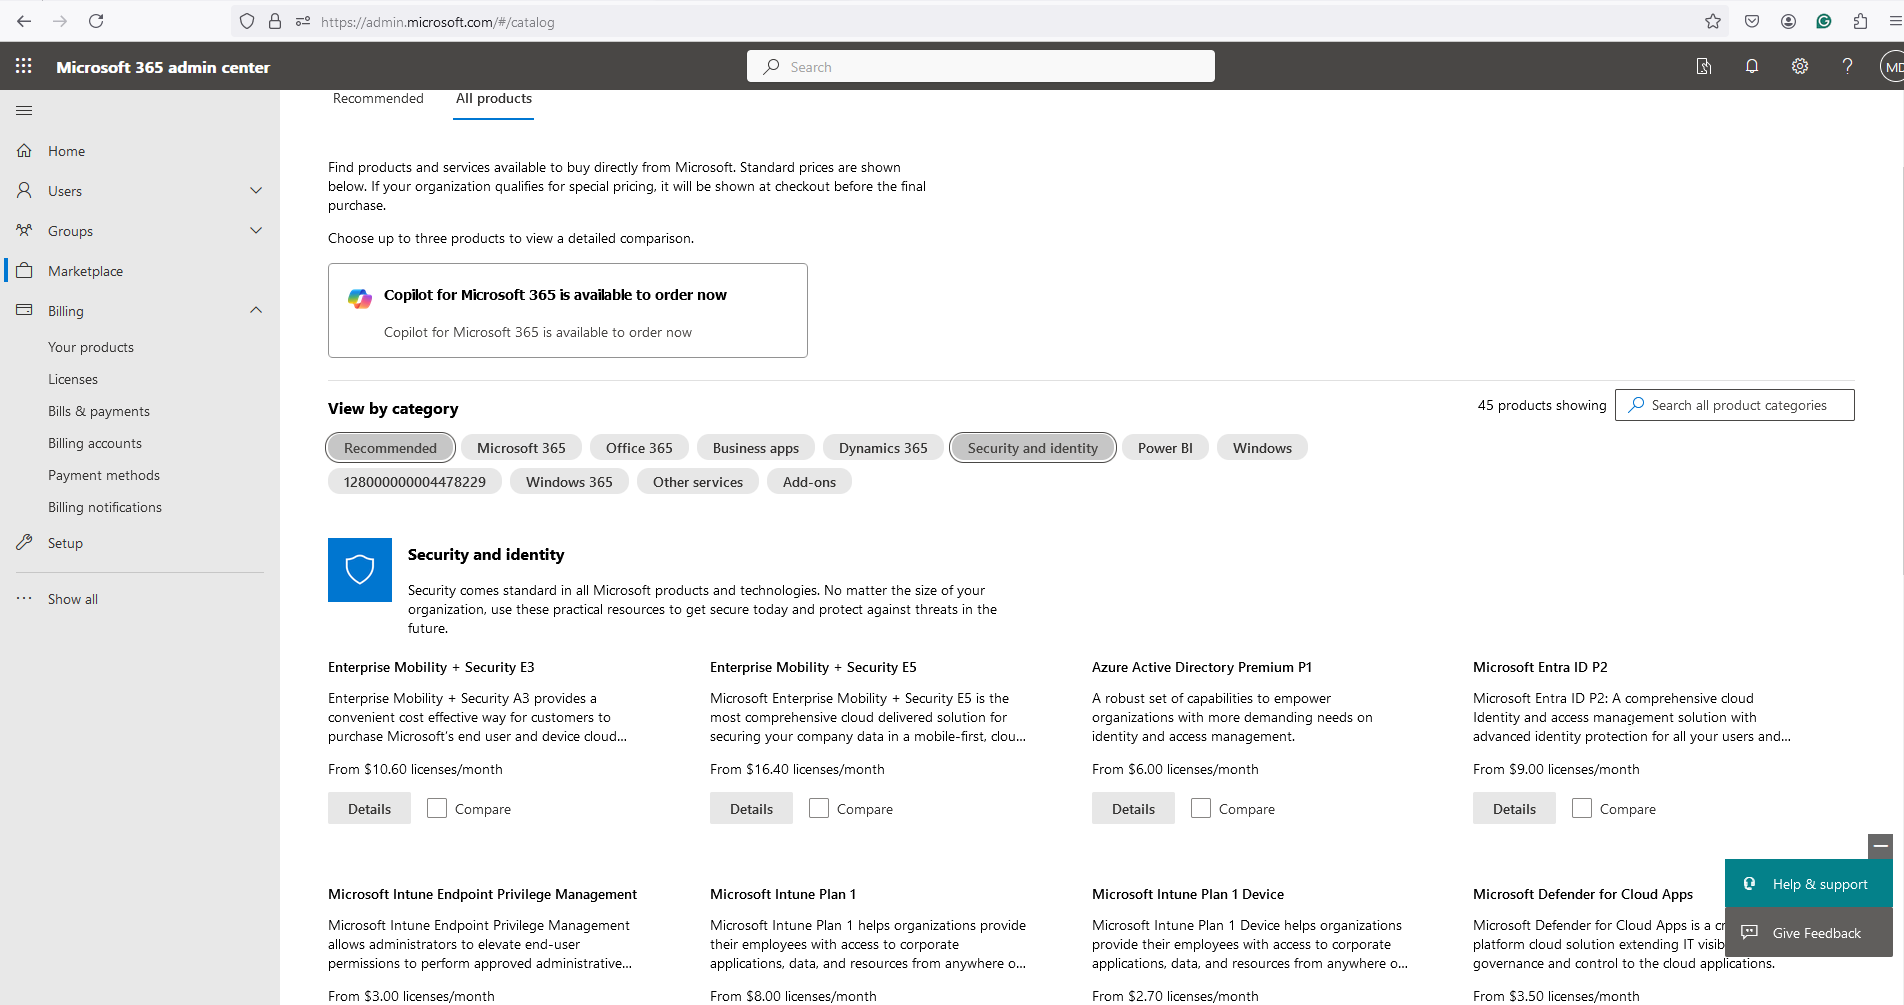Click the Groups icon in sidebar
Viewport: 1904px width, 1005px height.
coord(24,230)
